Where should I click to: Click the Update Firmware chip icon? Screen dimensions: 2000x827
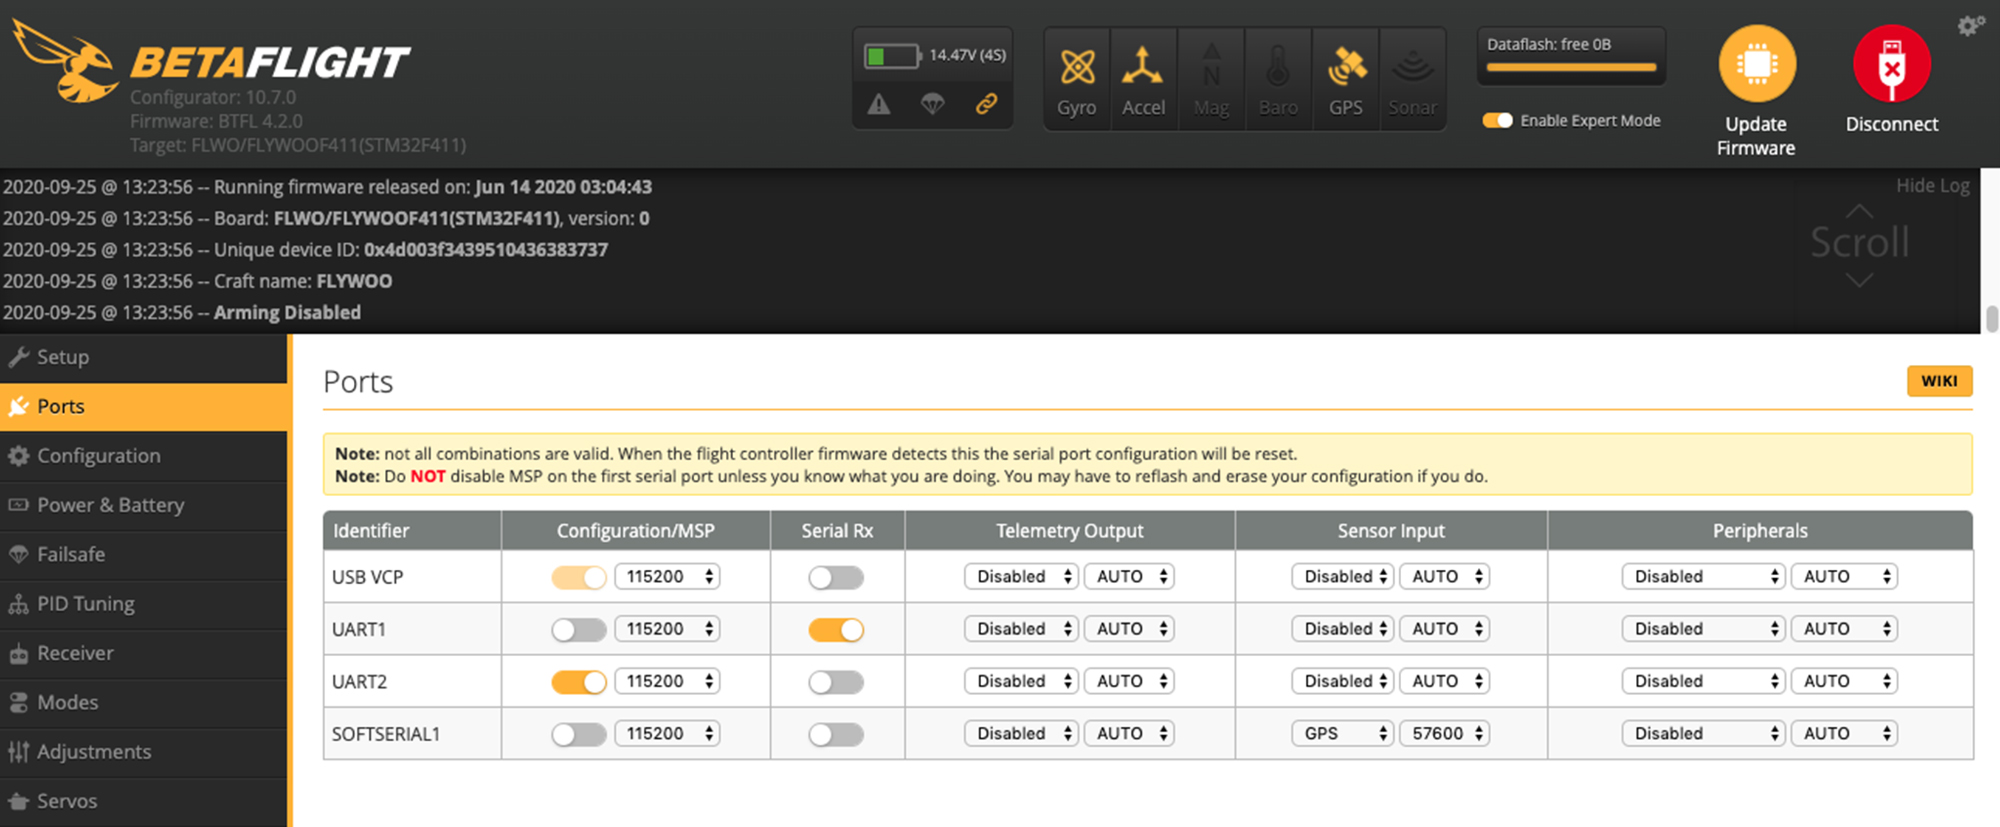pyautogui.click(x=1757, y=64)
